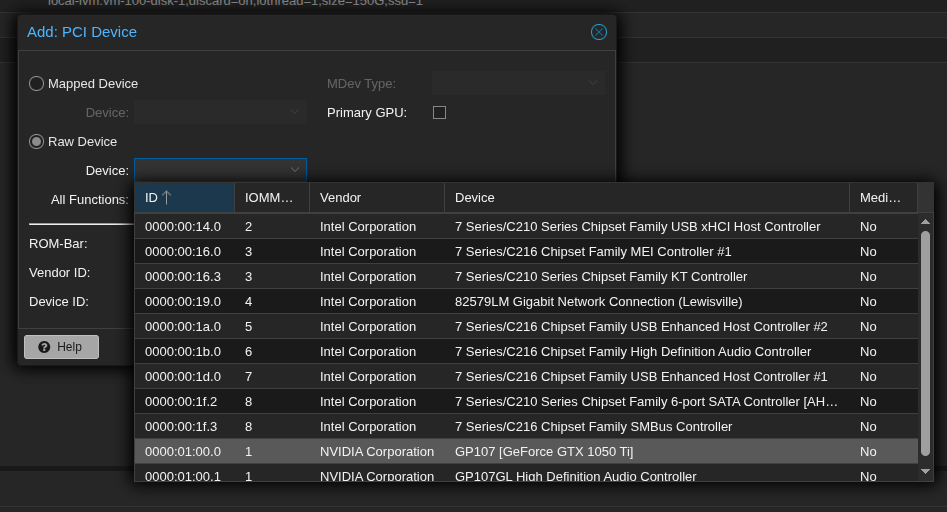
Task: Enable the Primary GPU checkbox
Action: point(439,113)
